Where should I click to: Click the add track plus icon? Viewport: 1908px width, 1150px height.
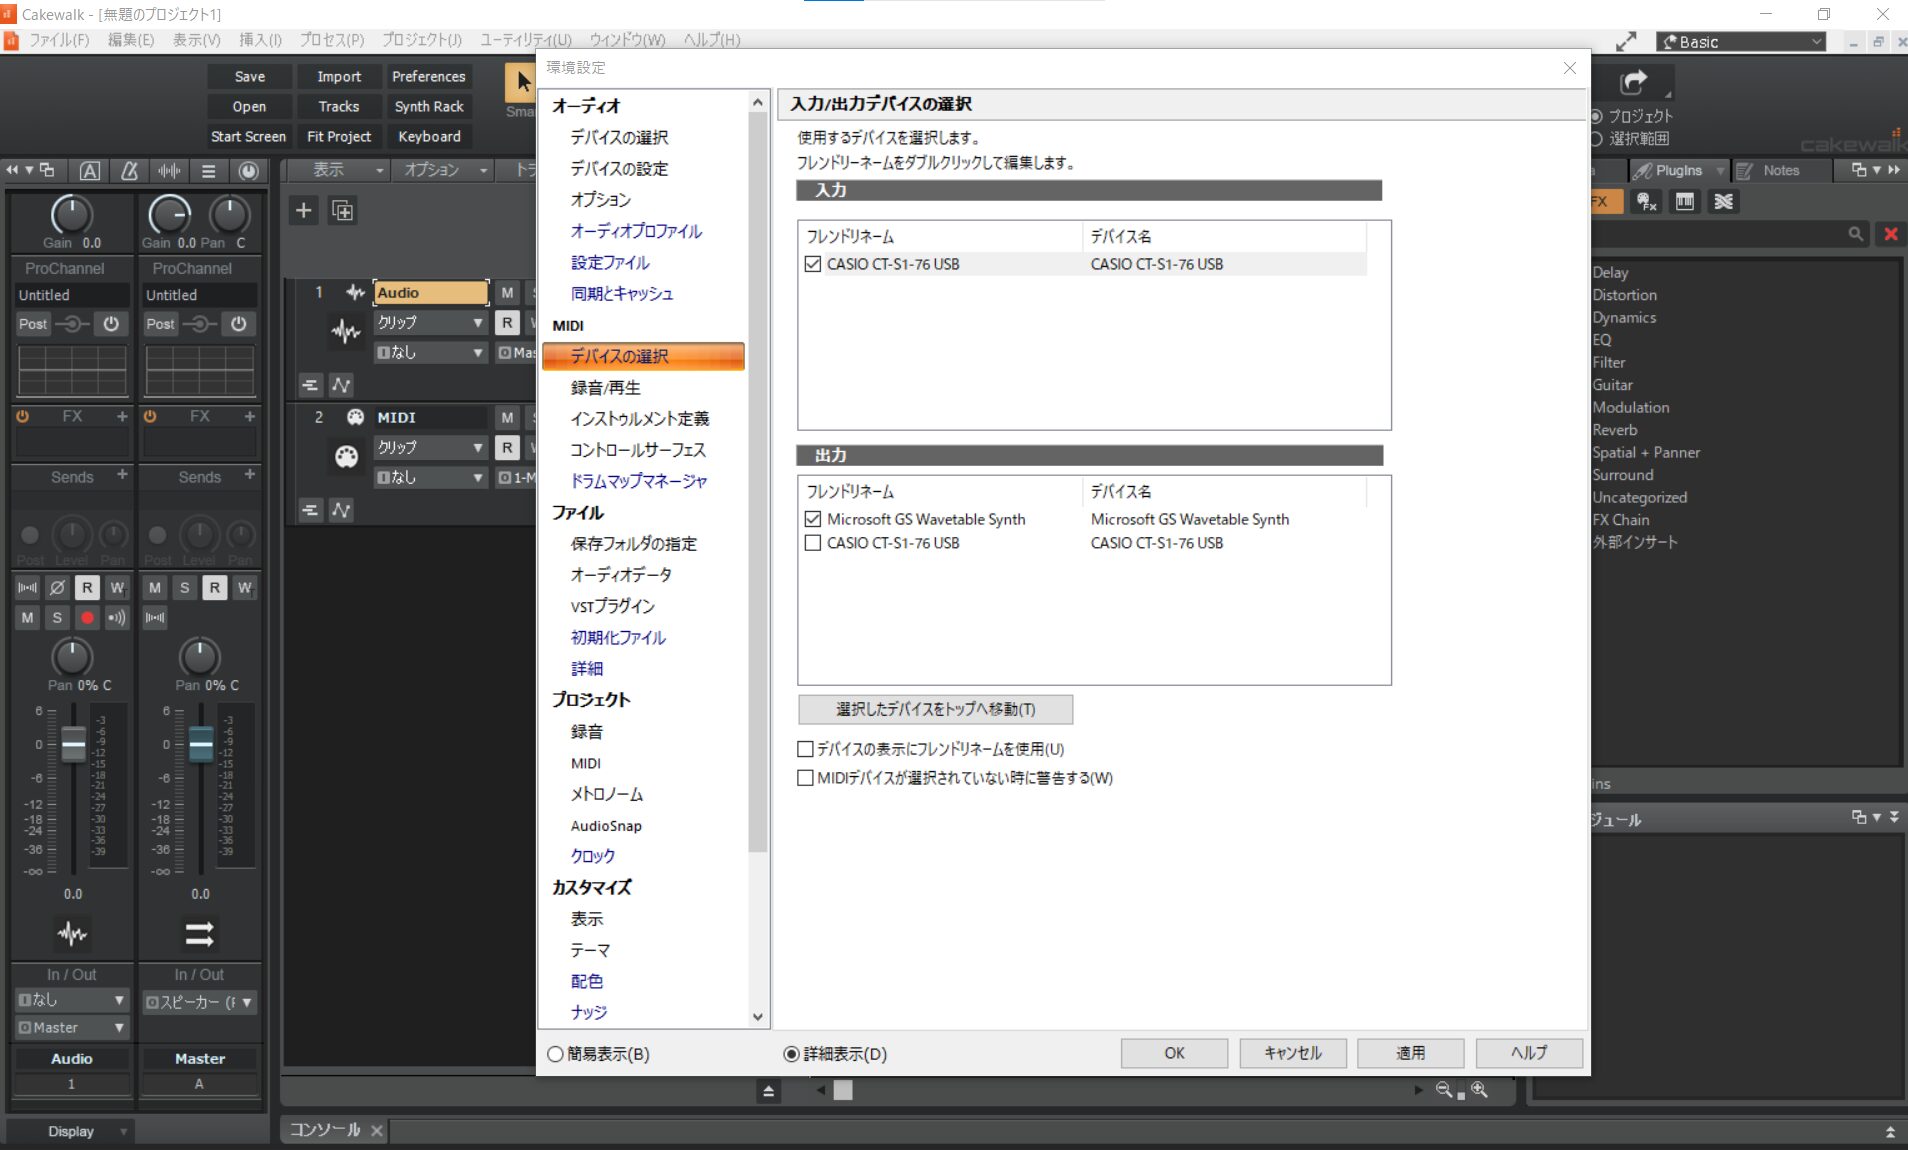point(304,210)
